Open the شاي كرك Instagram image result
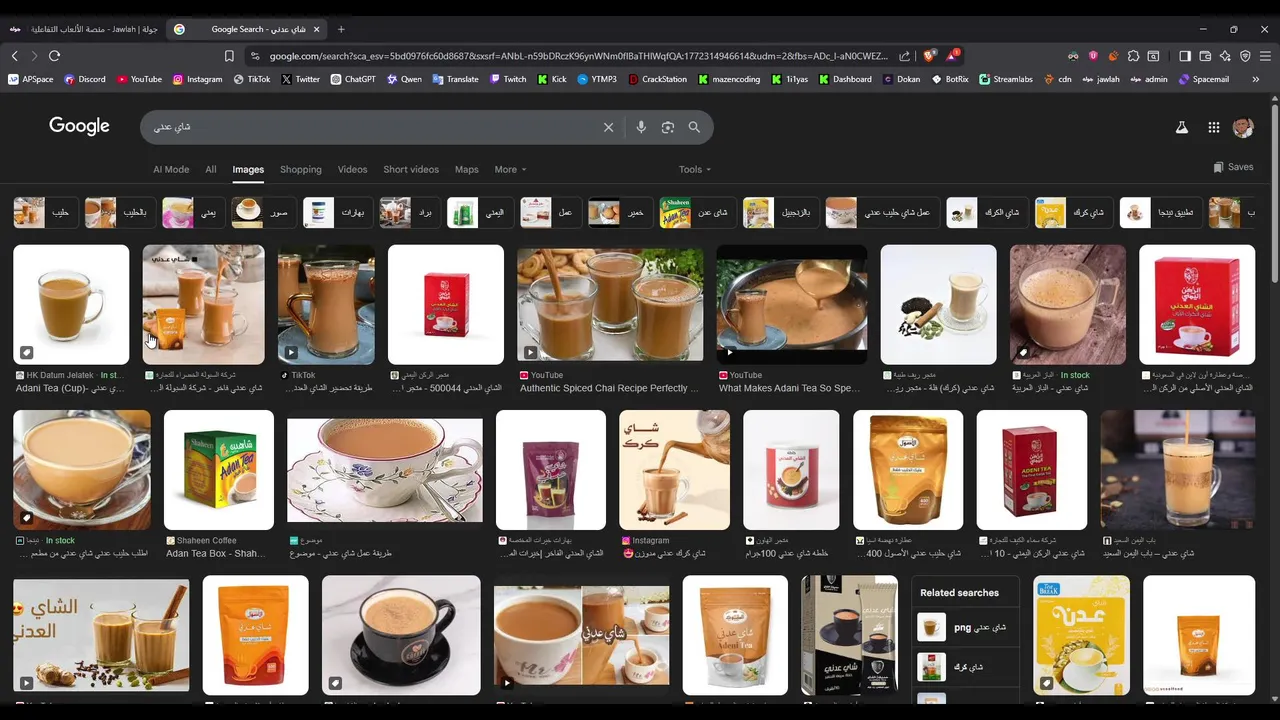 (674, 469)
